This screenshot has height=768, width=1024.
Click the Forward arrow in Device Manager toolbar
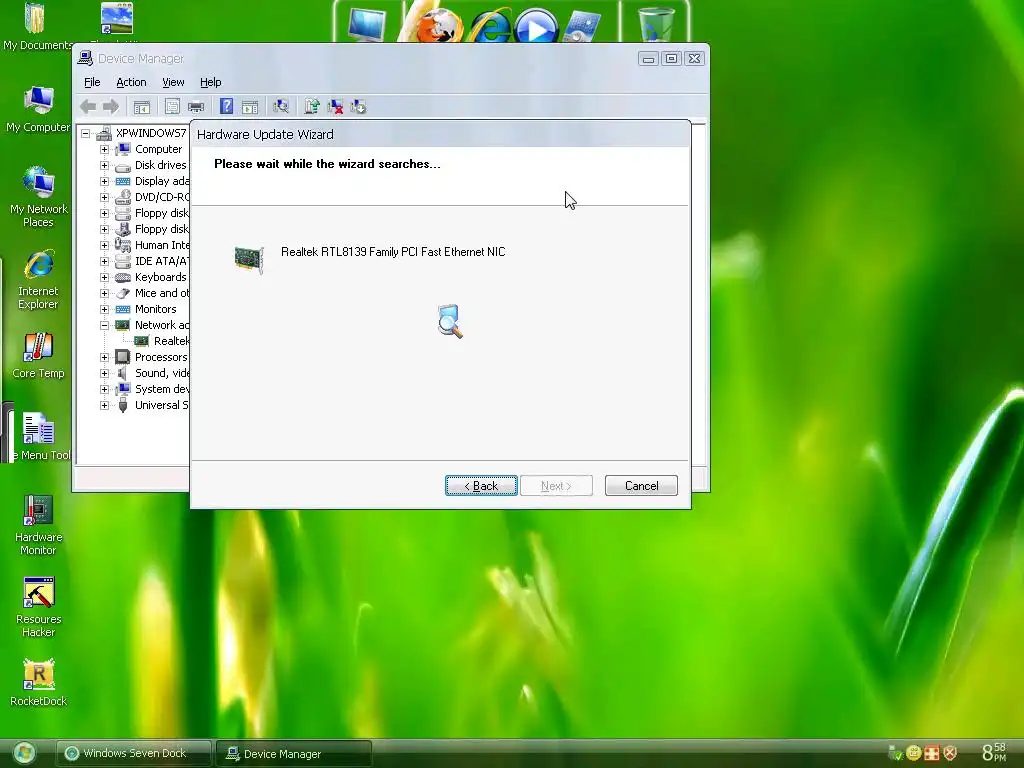pos(111,106)
